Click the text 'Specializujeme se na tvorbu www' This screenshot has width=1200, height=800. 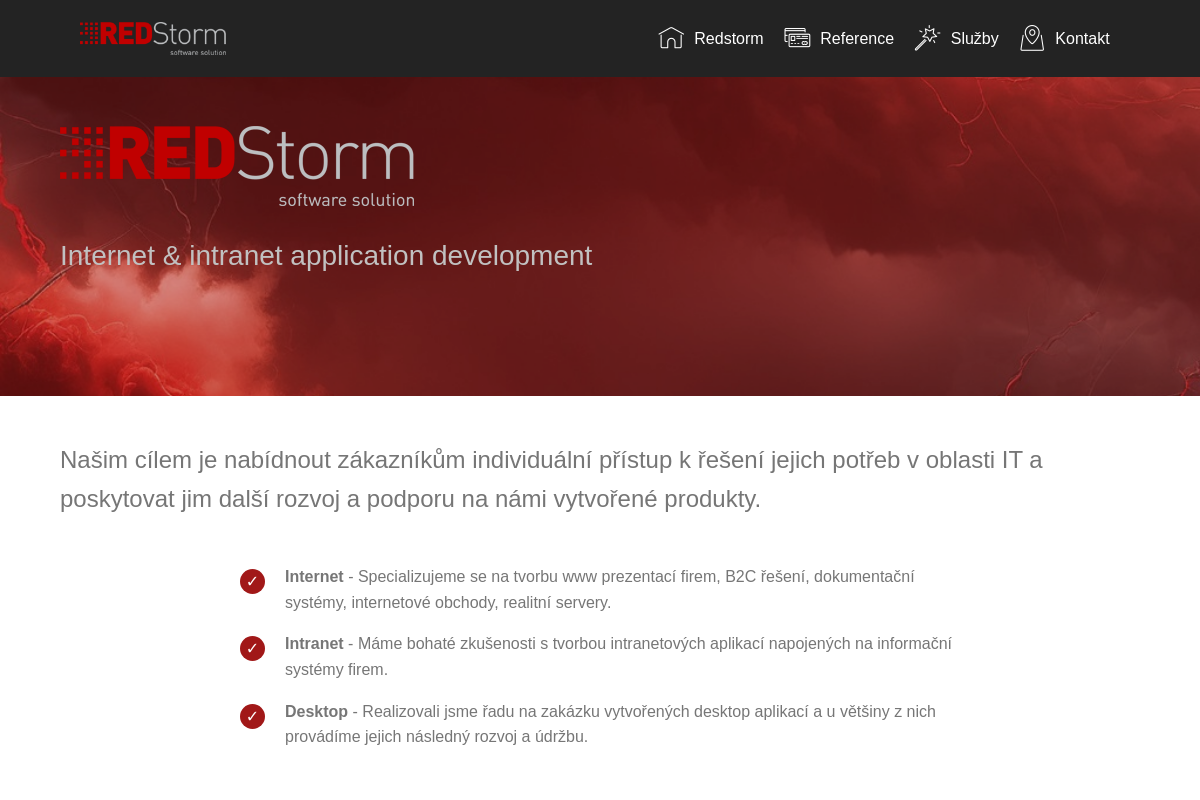tap(476, 577)
